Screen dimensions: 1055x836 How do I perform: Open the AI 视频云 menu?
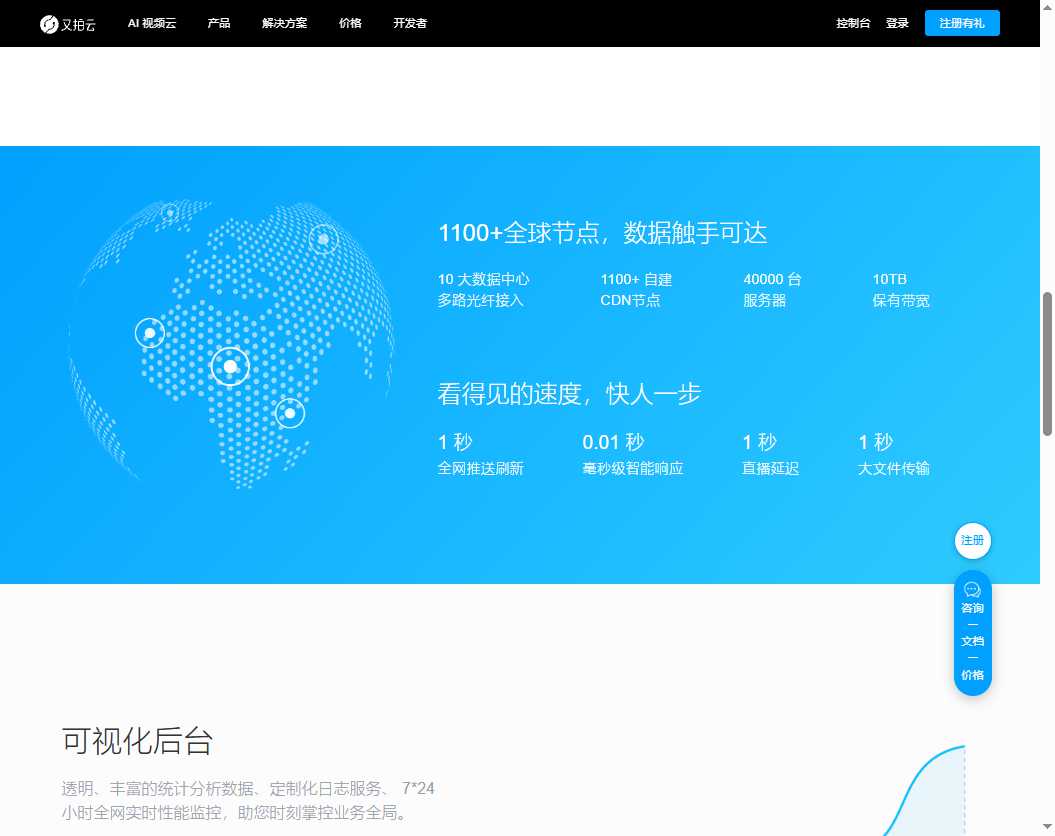click(151, 23)
